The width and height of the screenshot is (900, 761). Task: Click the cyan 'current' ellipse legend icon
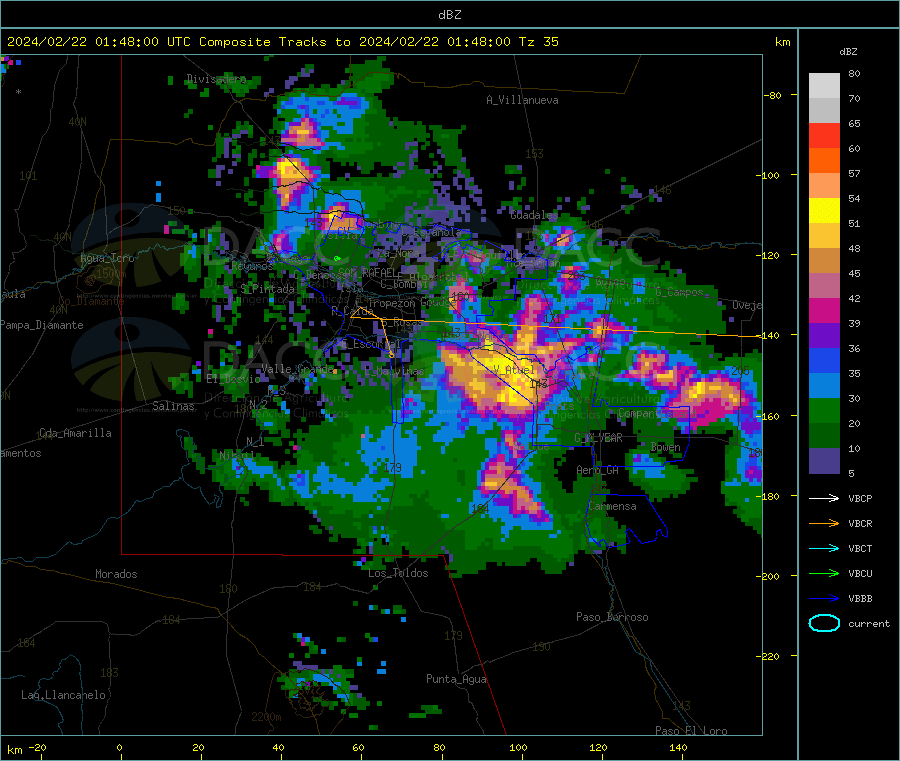click(x=824, y=623)
